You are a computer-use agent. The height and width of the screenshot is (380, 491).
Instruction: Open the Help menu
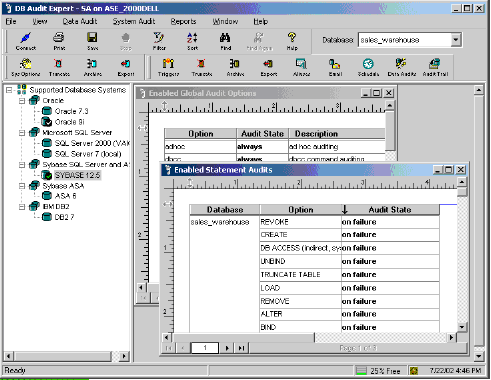(x=260, y=22)
